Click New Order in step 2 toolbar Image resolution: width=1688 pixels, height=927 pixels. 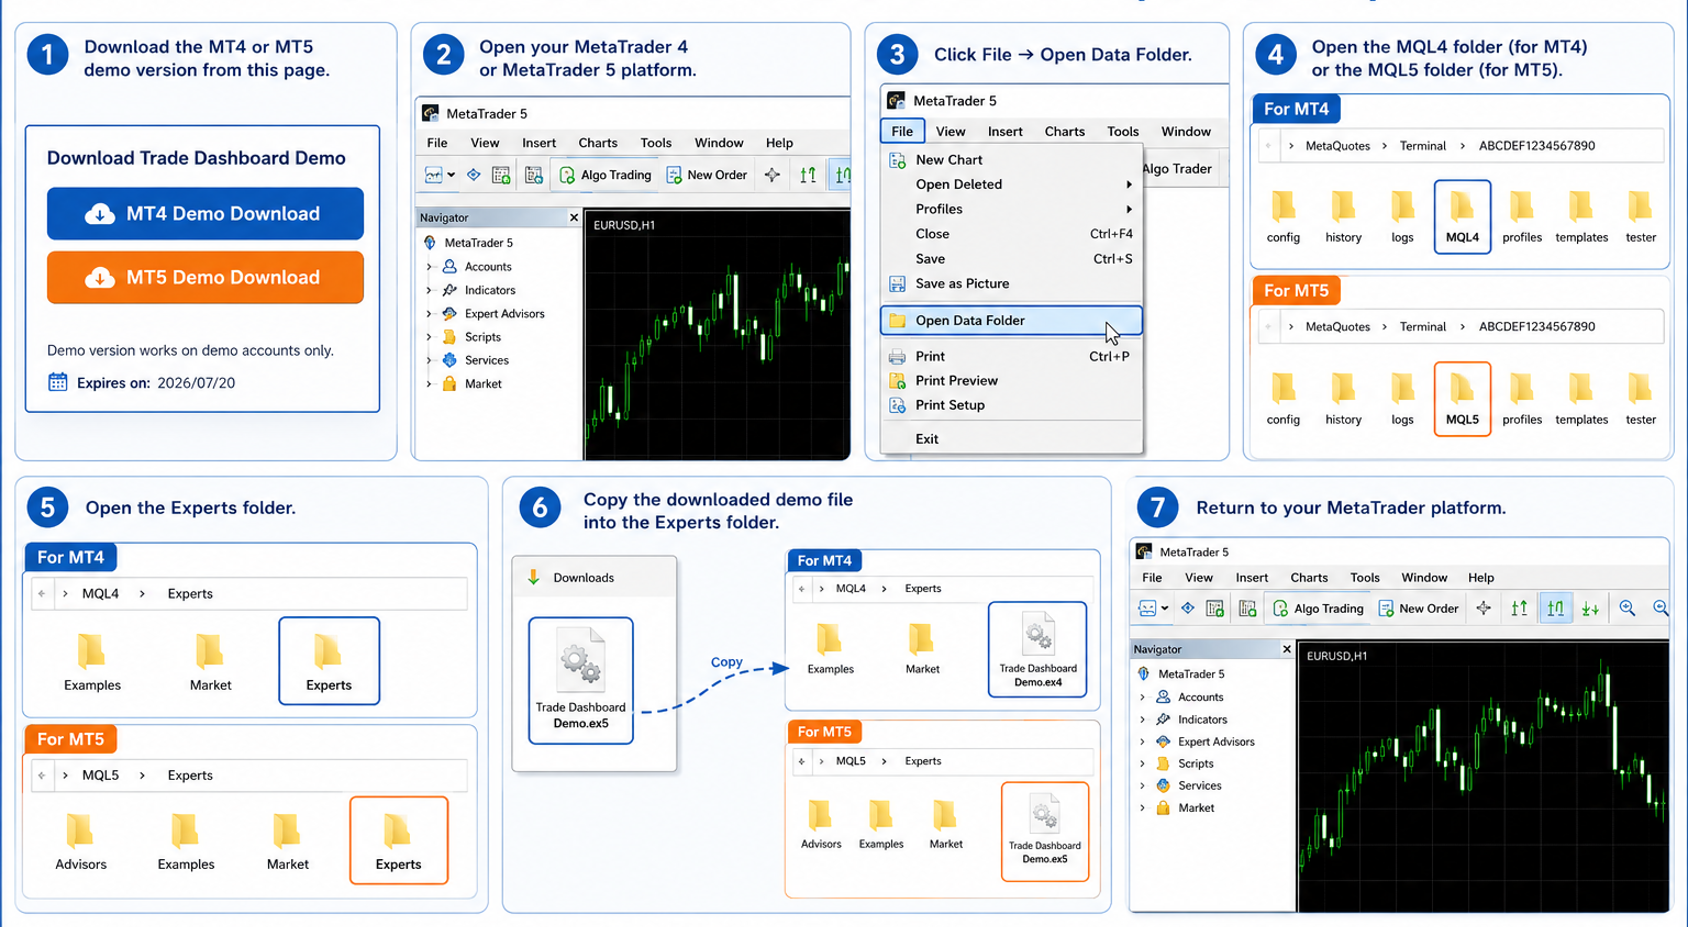[x=707, y=175]
